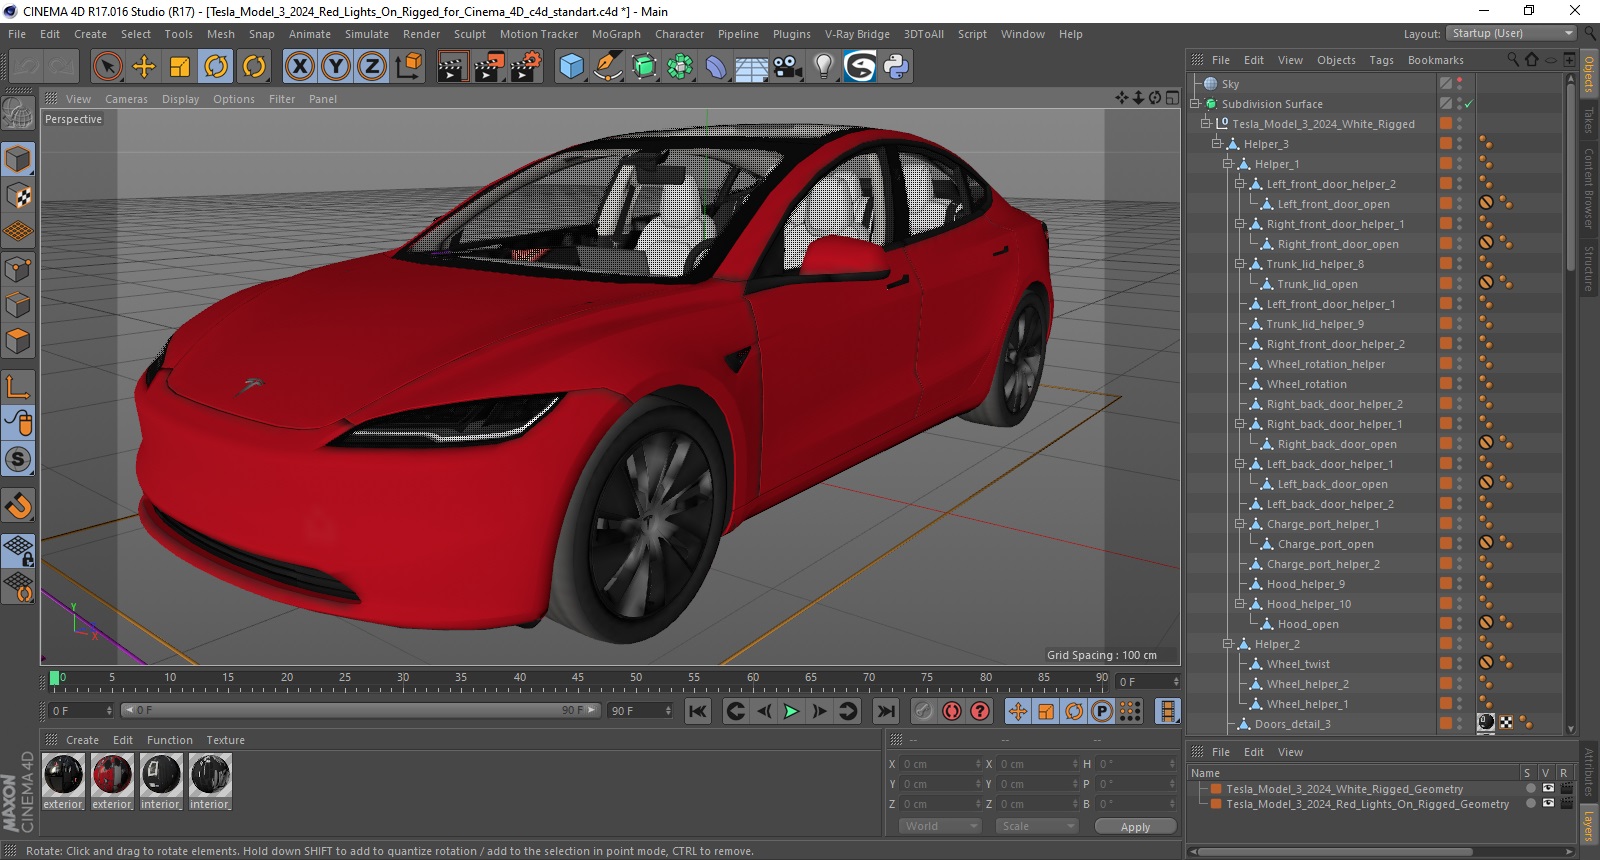This screenshot has height=860, width=1600.
Task: Select the Scale tool in top toolbar
Action: pyautogui.click(x=180, y=67)
